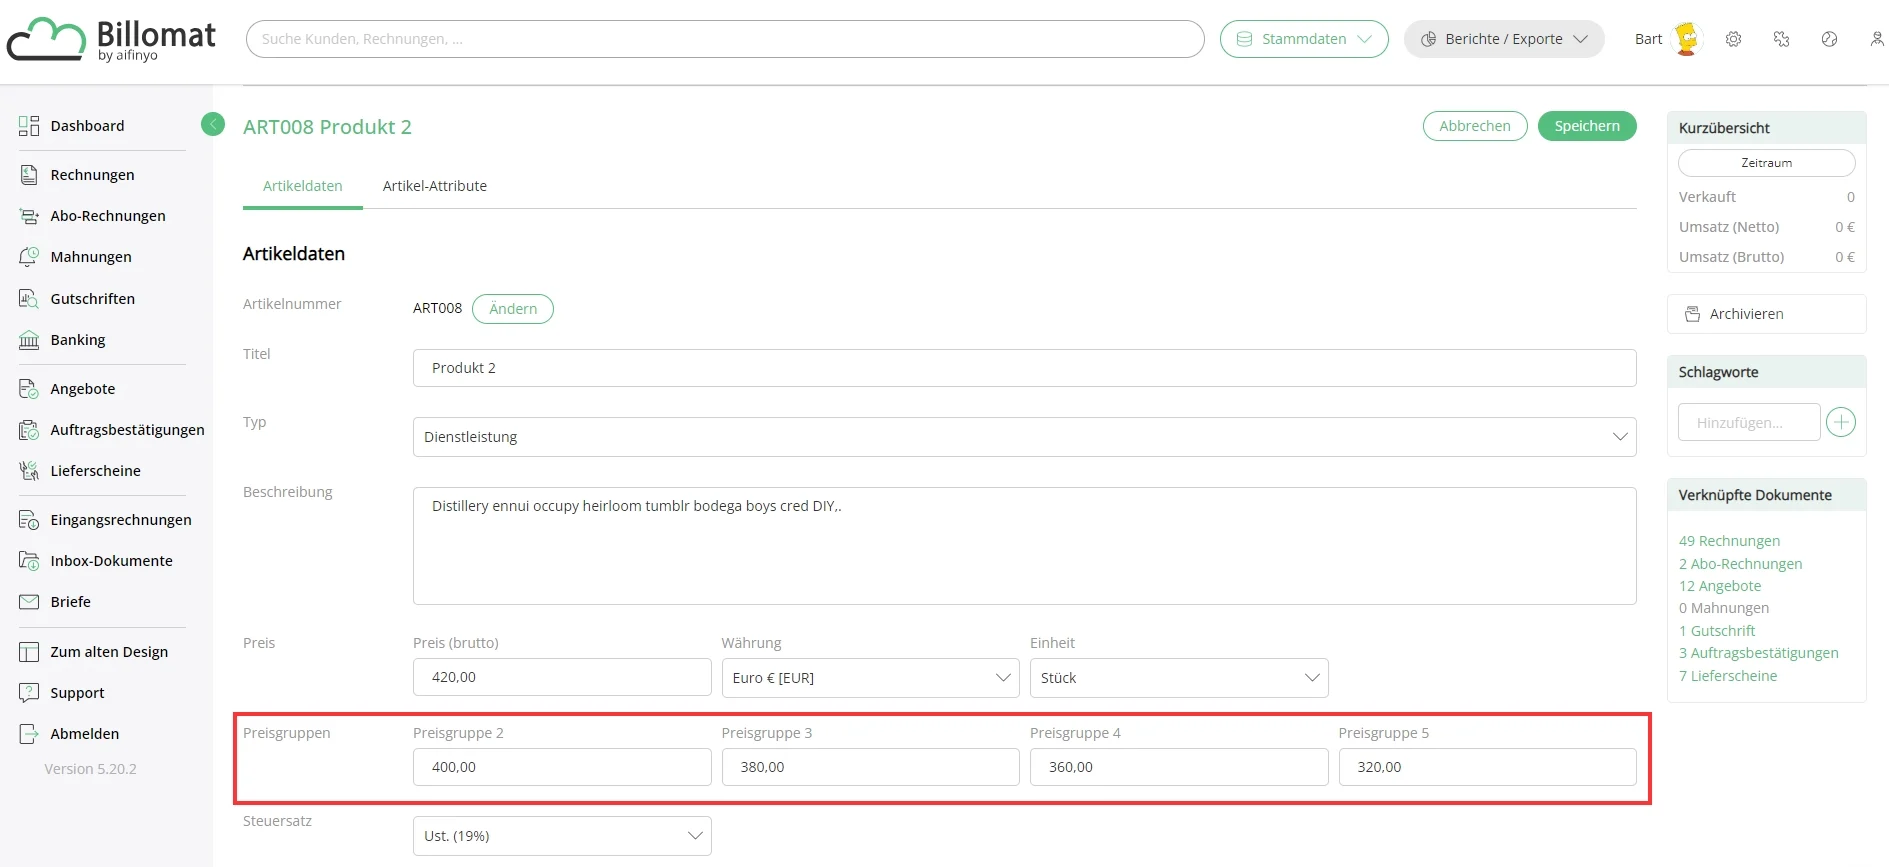The width and height of the screenshot is (1889, 867).
Task: Switch to the Artikel-Attribute tab
Action: point(435,186)
